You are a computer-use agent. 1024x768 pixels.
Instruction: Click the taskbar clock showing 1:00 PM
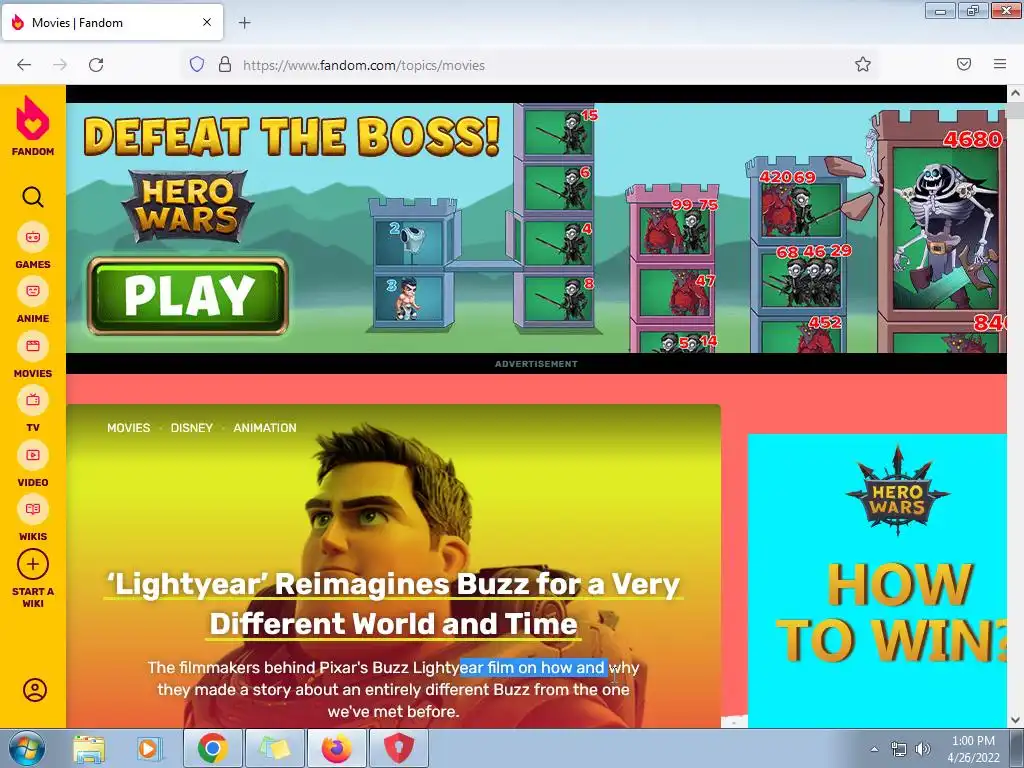pyautogui.click(x=973, y=749)
